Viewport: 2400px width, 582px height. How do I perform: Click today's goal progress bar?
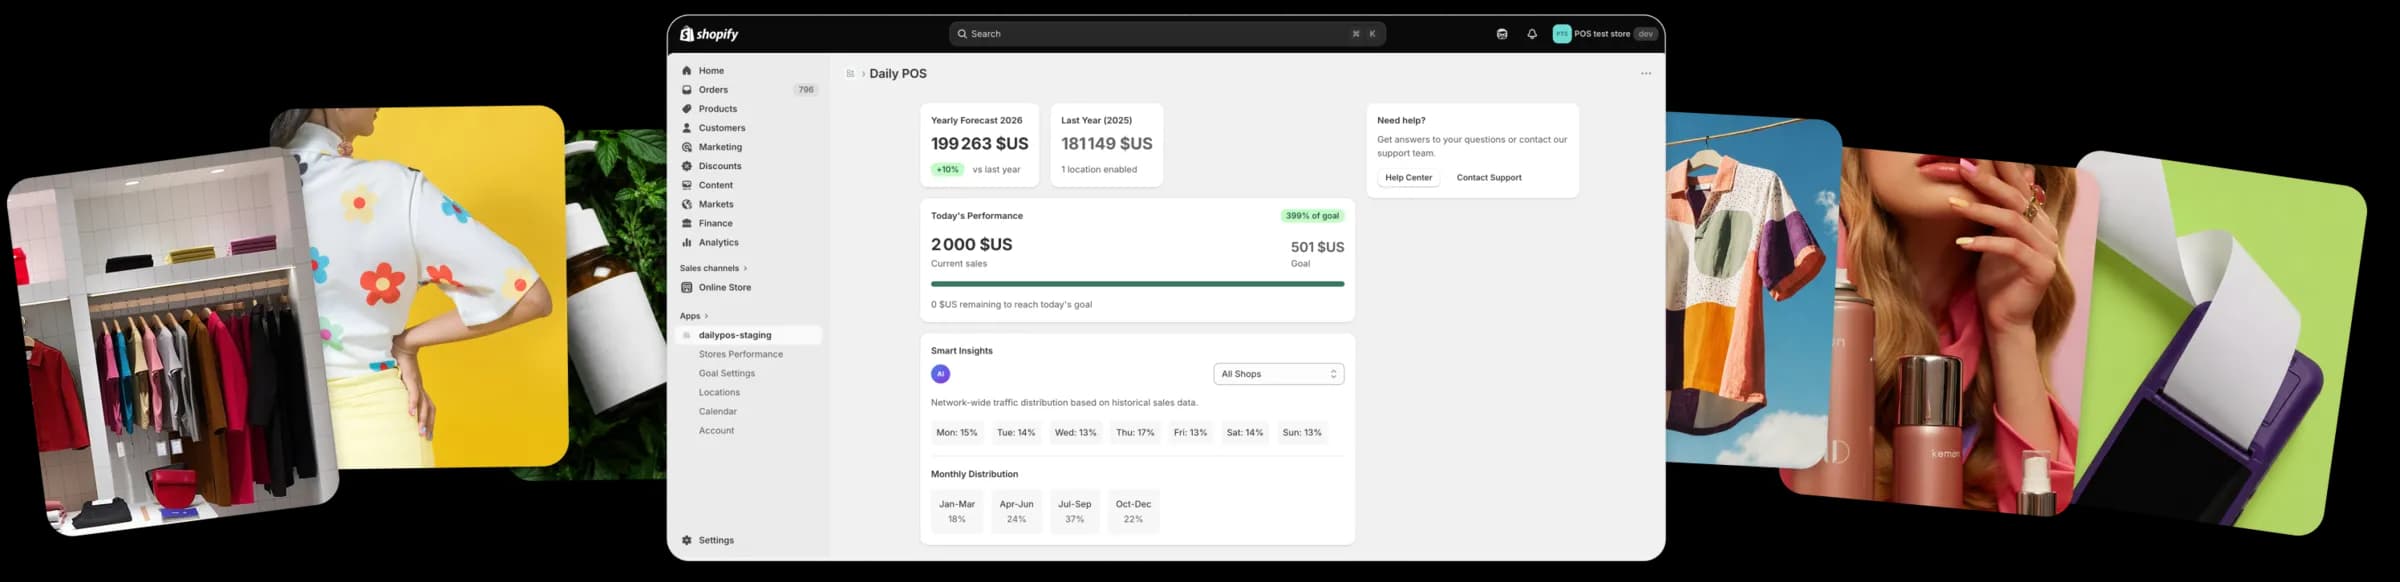1137,284
